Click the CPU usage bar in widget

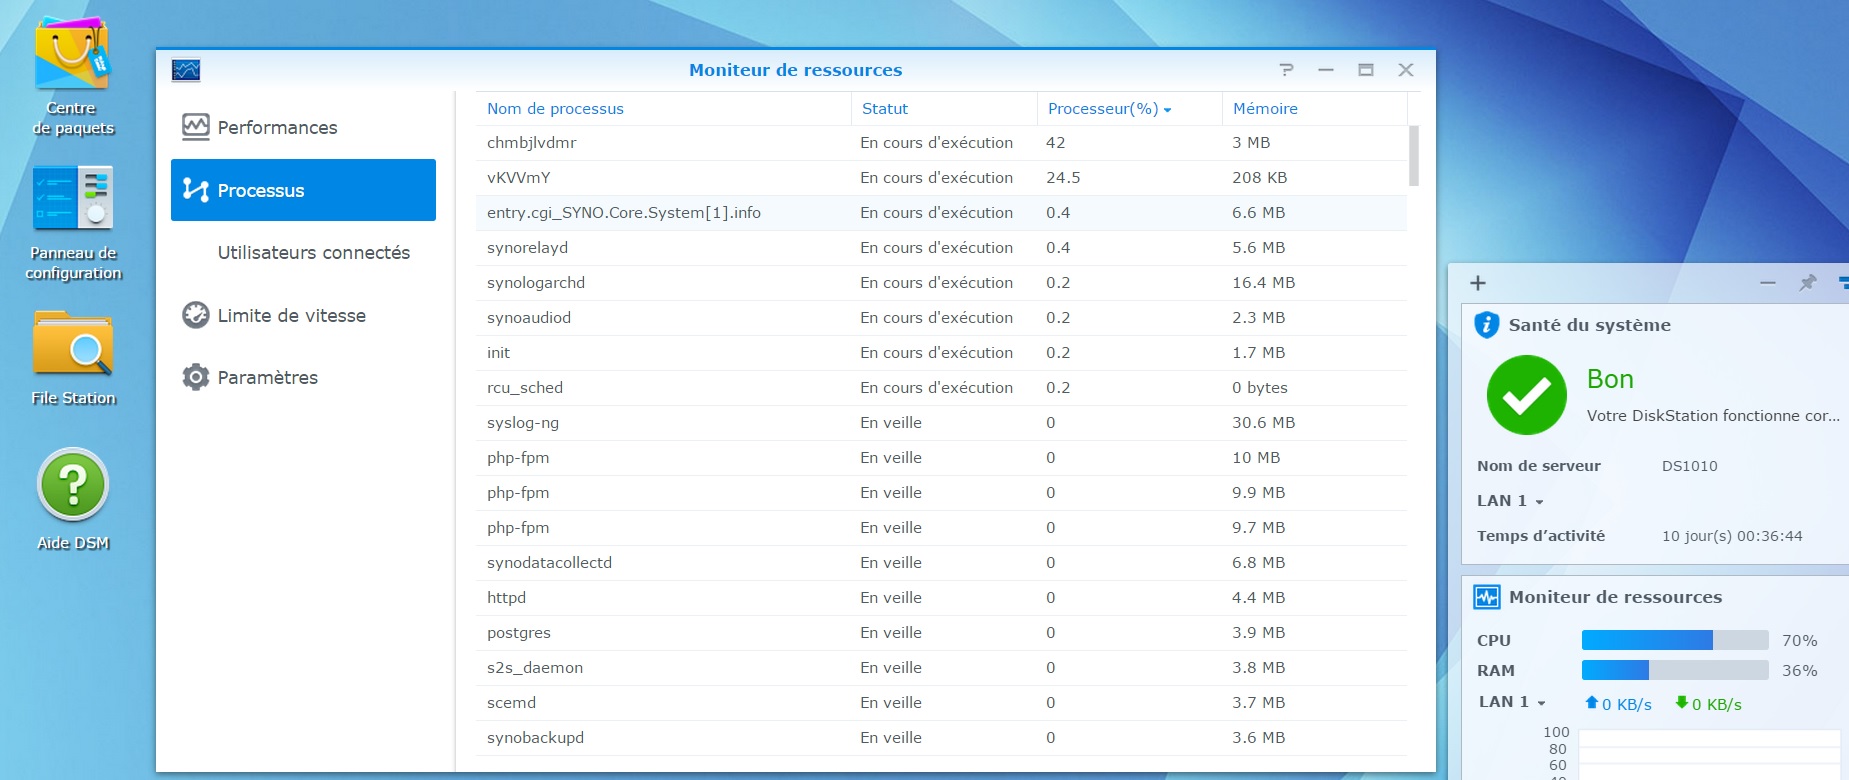pyautogui.click(x=1674, y=641)
